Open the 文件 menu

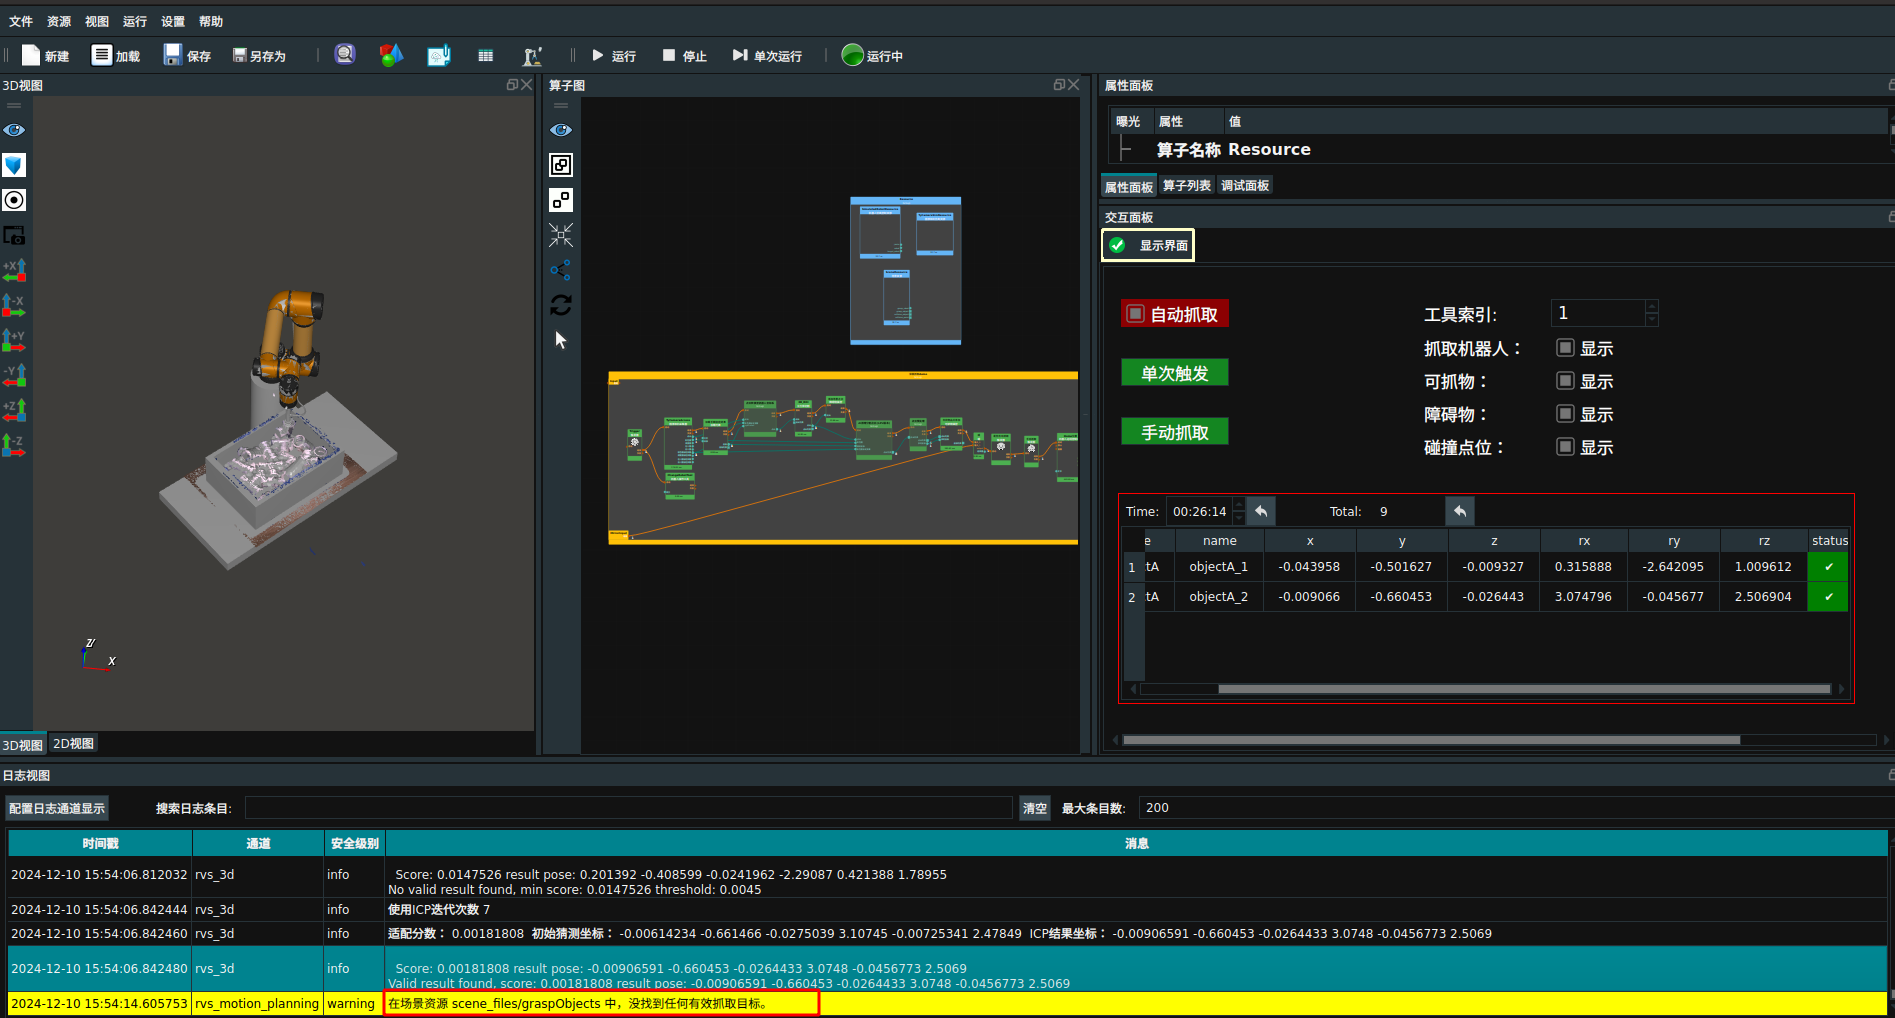[21, 21]
